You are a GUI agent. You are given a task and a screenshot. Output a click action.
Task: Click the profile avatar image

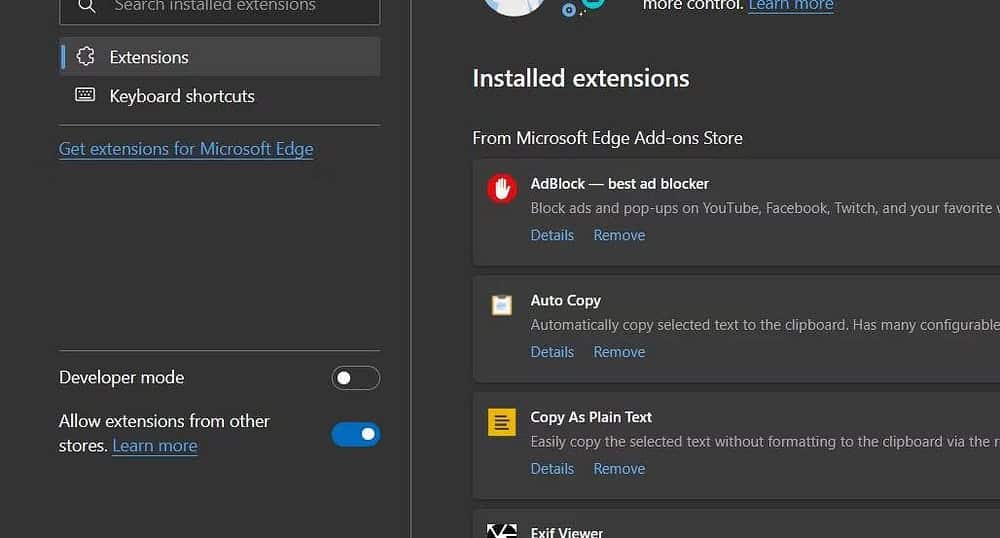[514, 6]
